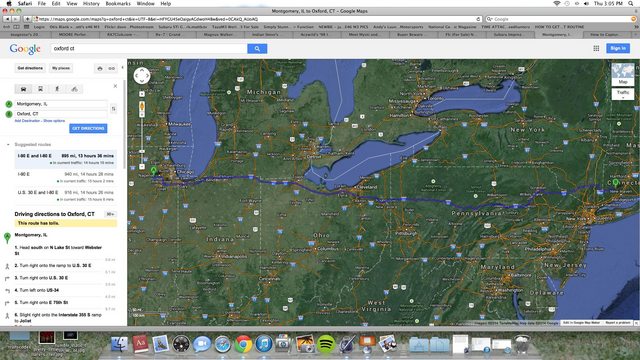The width and height of the screenshot is (640, 360).
Task: Select the public transit travel mode
Action: click(x=40, y=89)
